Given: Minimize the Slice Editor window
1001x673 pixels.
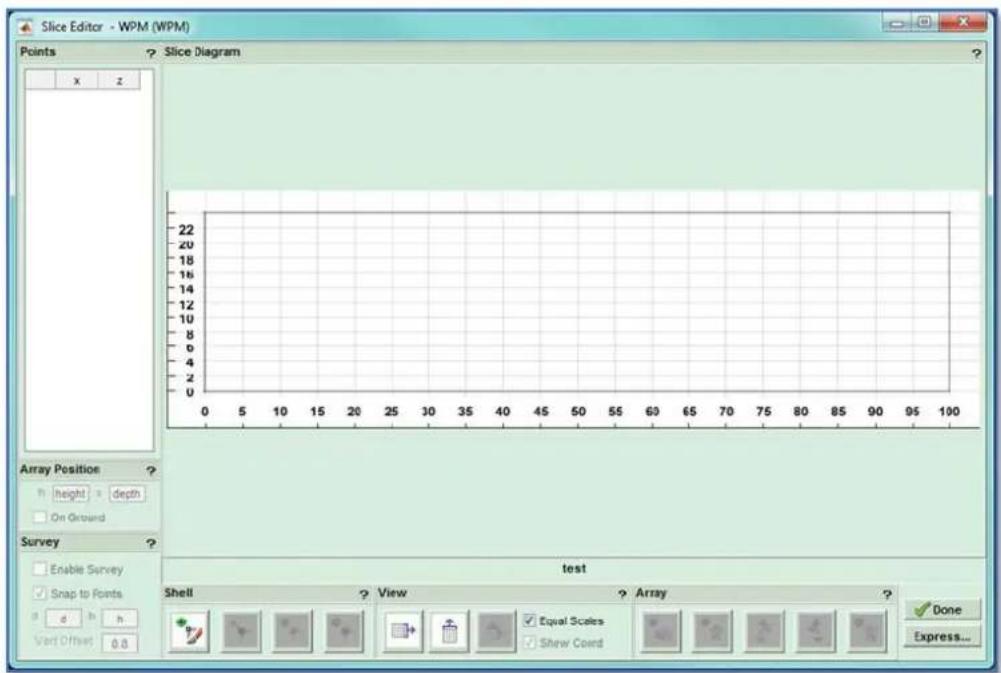Looking at the screenshot, I should coord(898,24).
